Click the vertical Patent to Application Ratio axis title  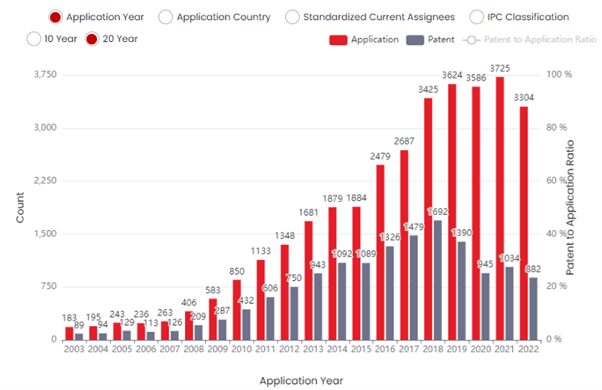(x=570, y=207)
